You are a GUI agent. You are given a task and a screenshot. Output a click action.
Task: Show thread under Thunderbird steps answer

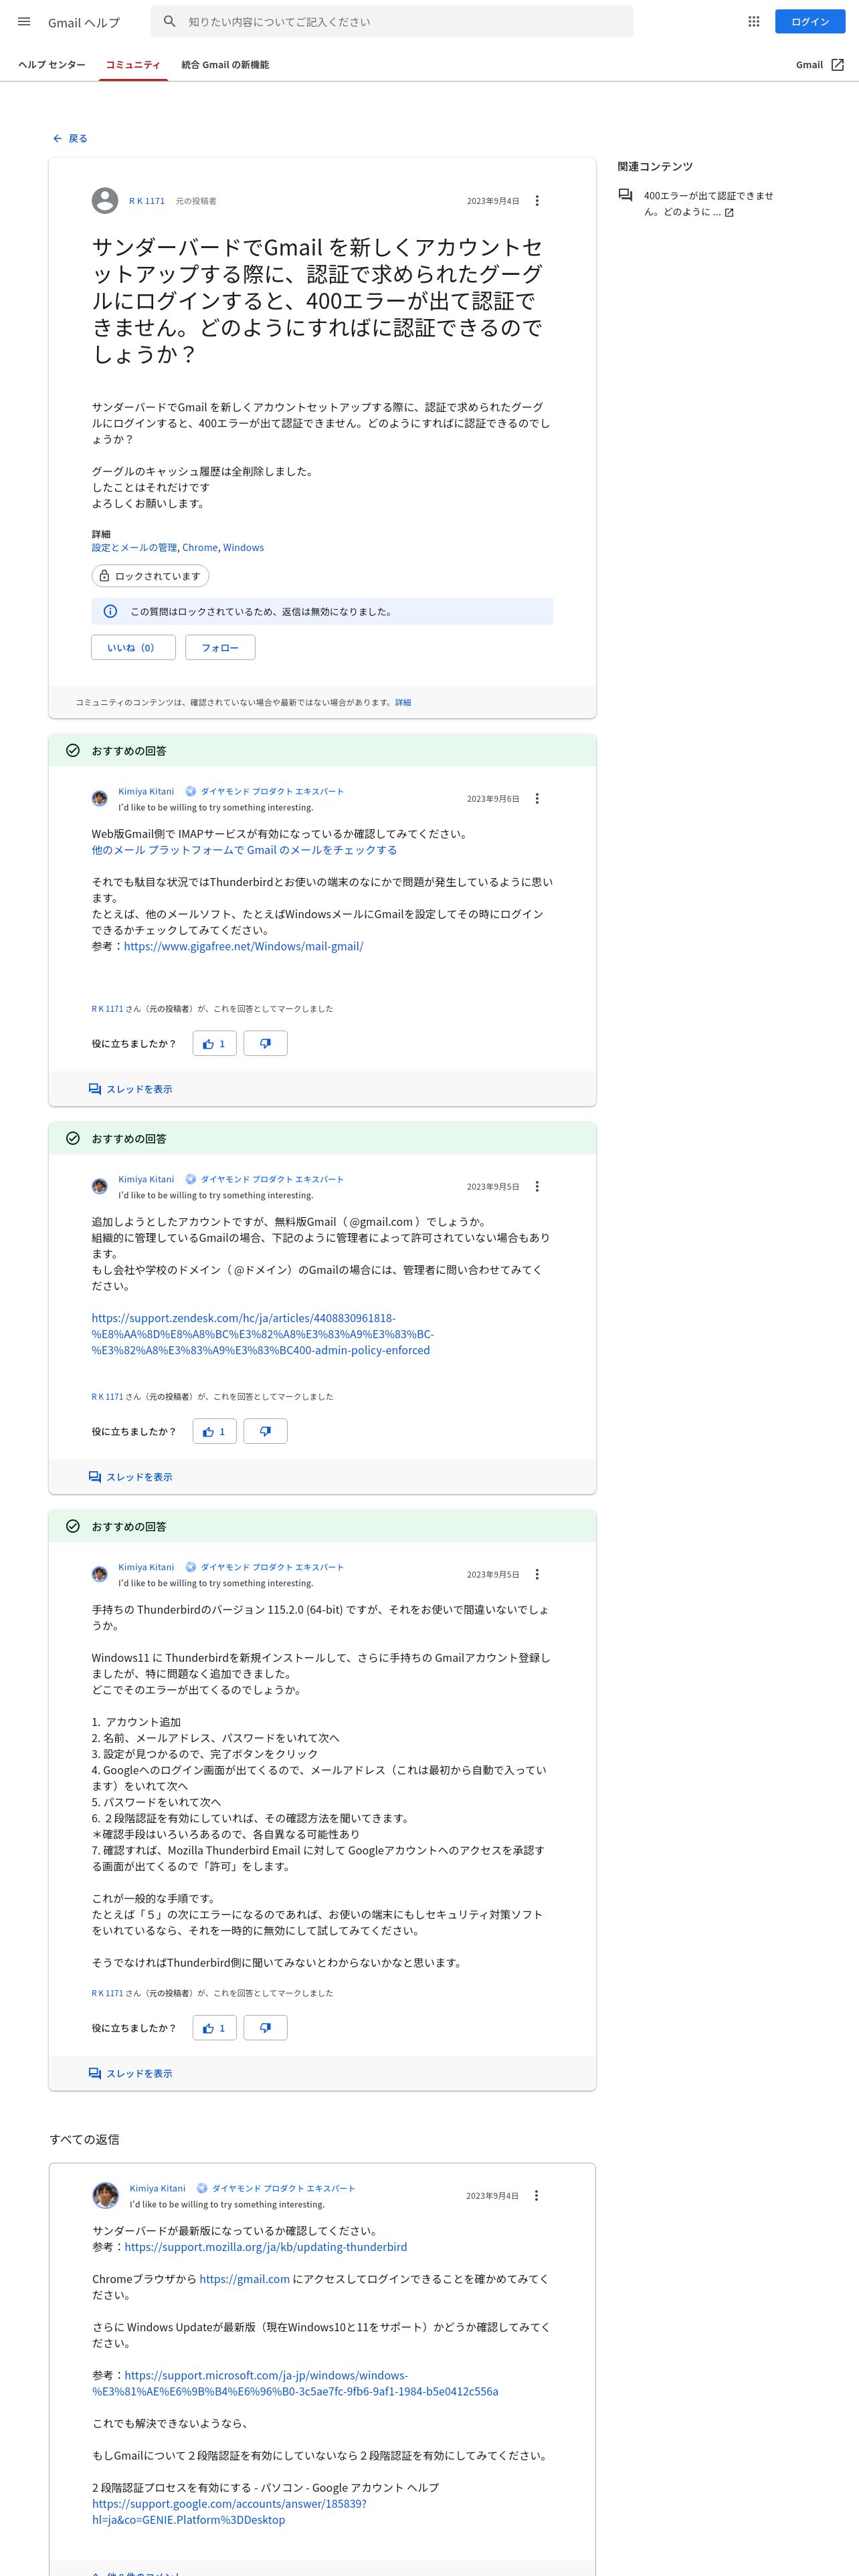coord(130,2073)
